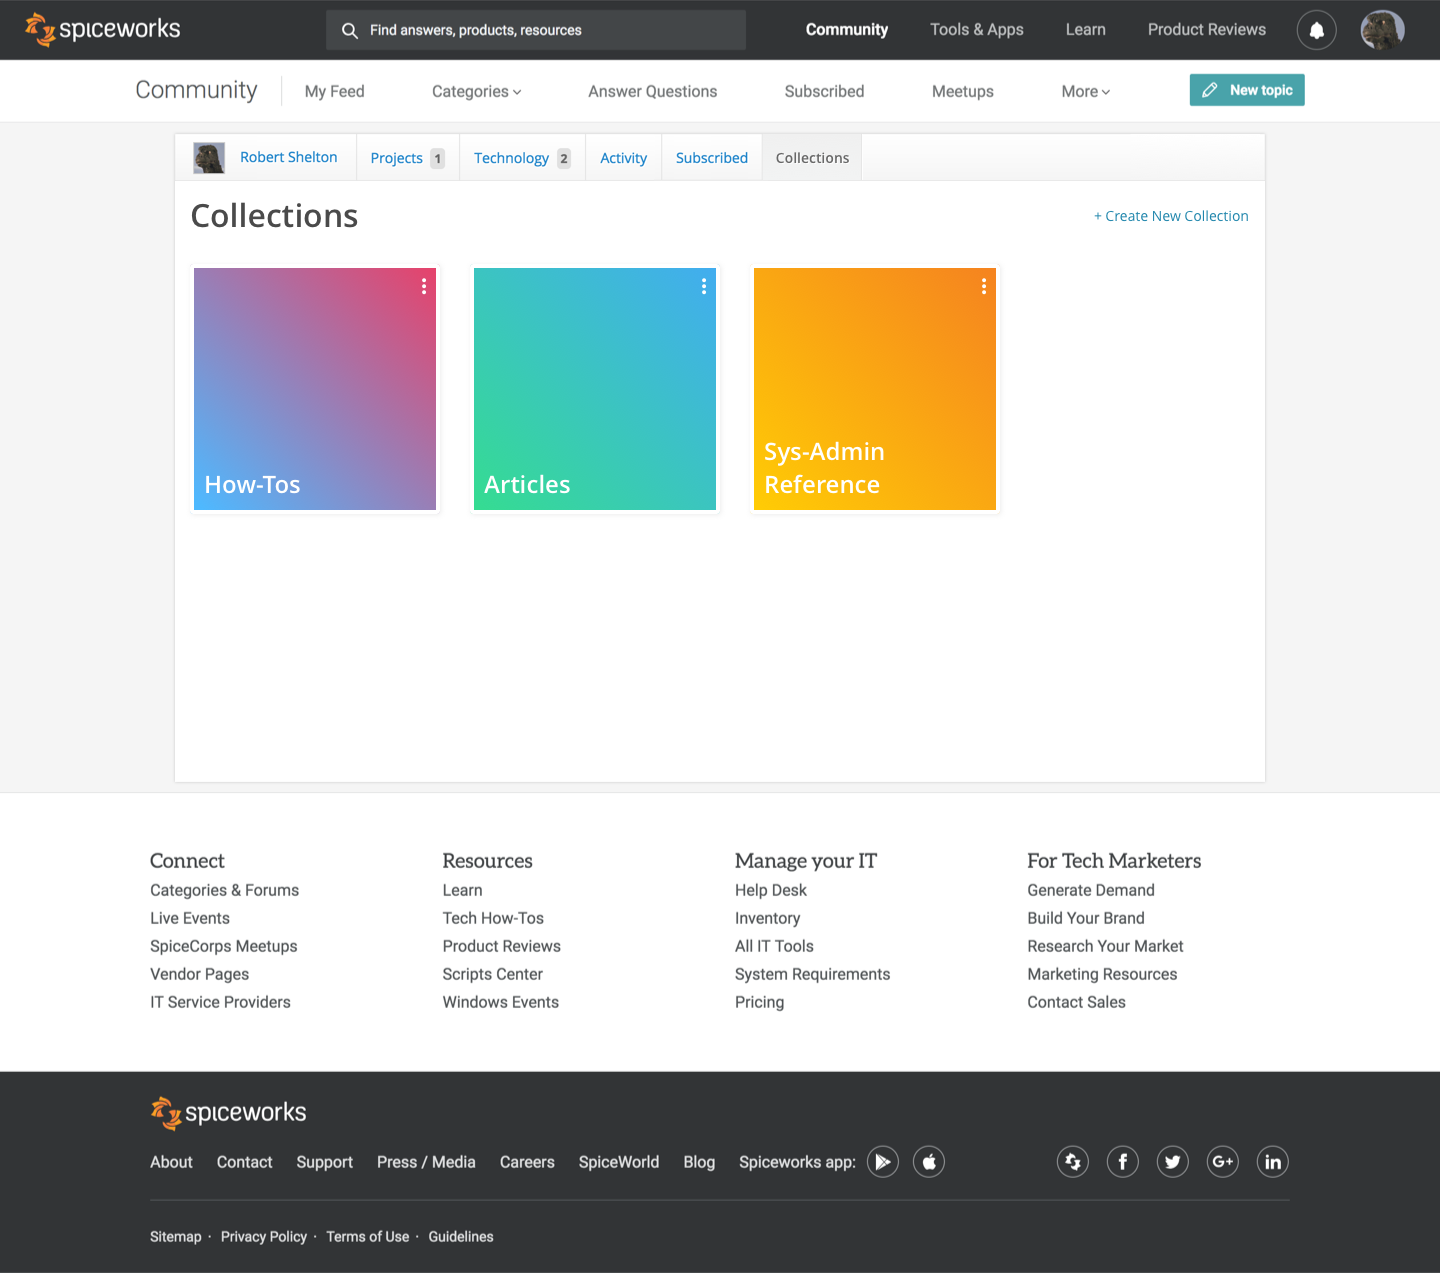Open the LinkedIn social icon
Screen dimensions: 1440x1273
click(1273, 1162)
